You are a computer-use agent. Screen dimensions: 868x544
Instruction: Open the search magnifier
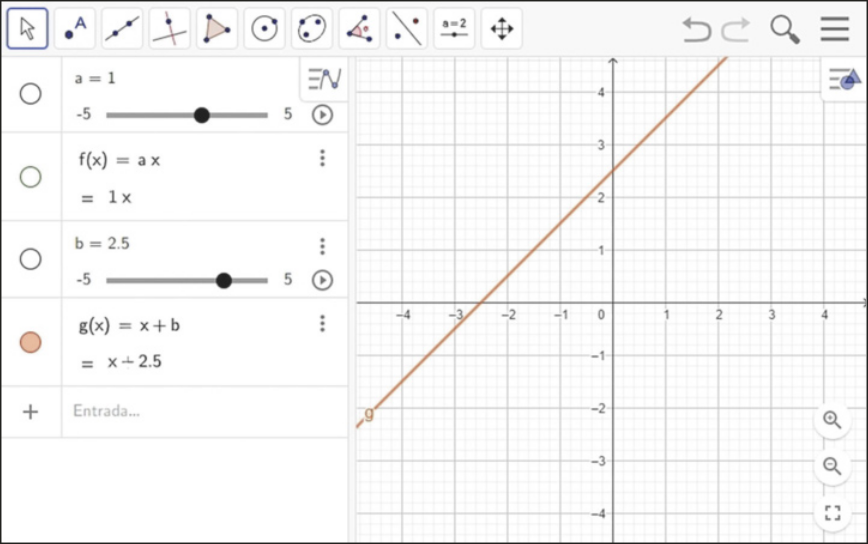coord(785,29)
